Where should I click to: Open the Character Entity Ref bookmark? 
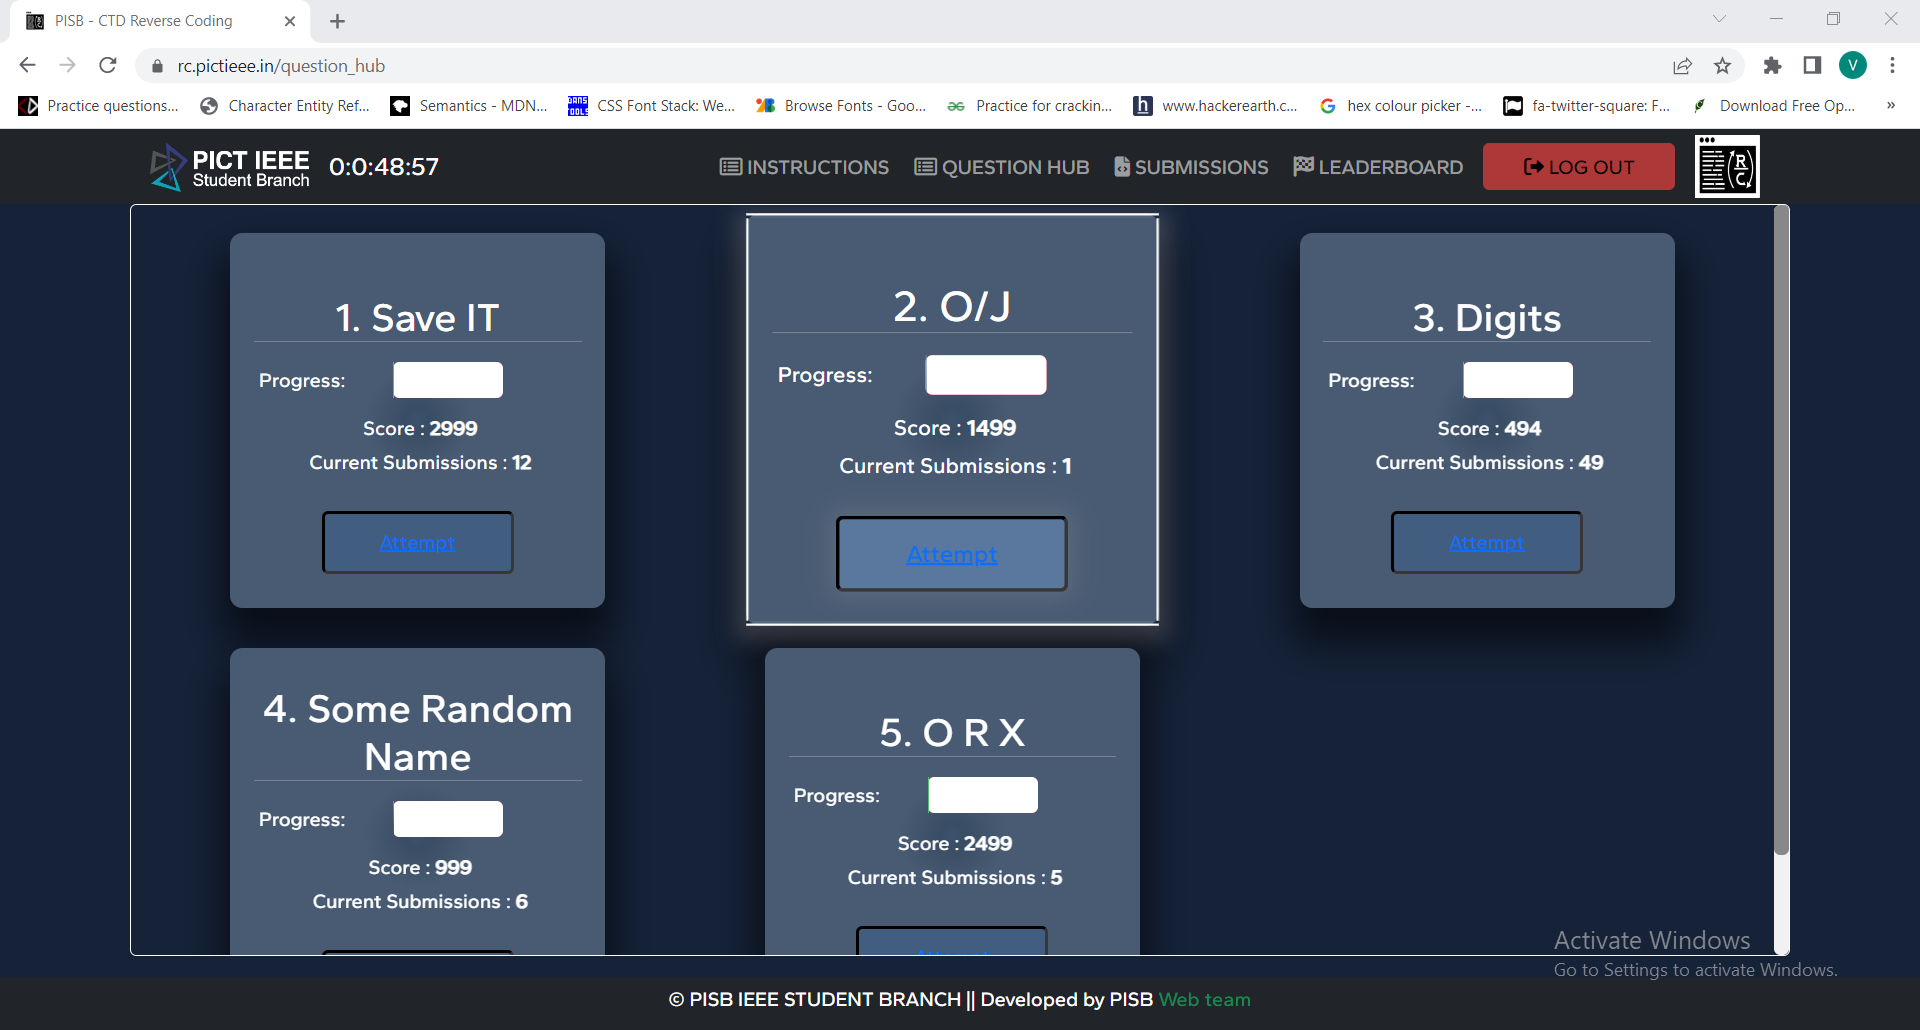285,106
